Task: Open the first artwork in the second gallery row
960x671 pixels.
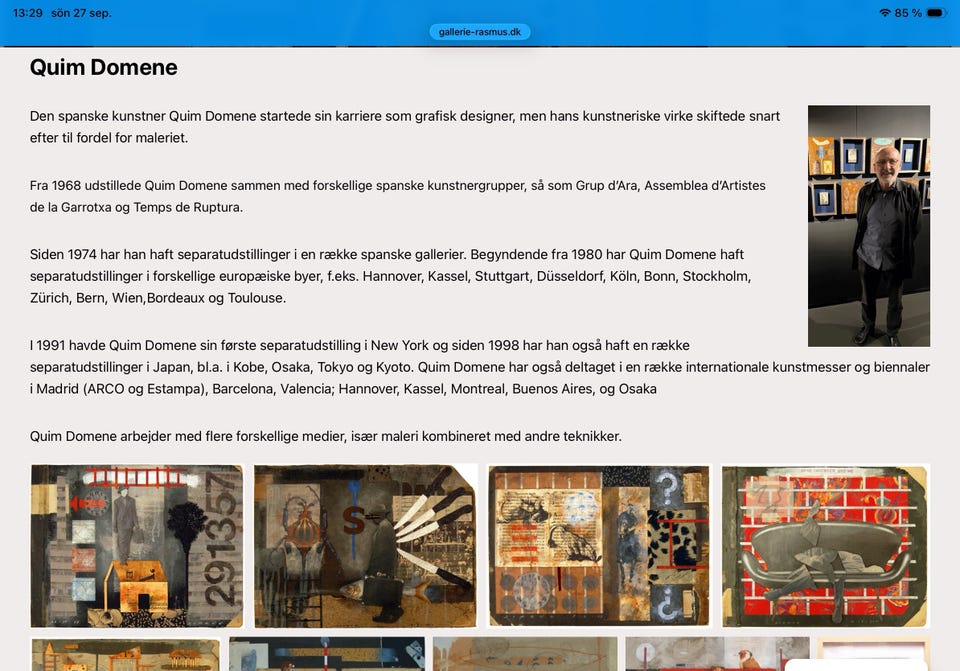Action: (x=126, y=654)
